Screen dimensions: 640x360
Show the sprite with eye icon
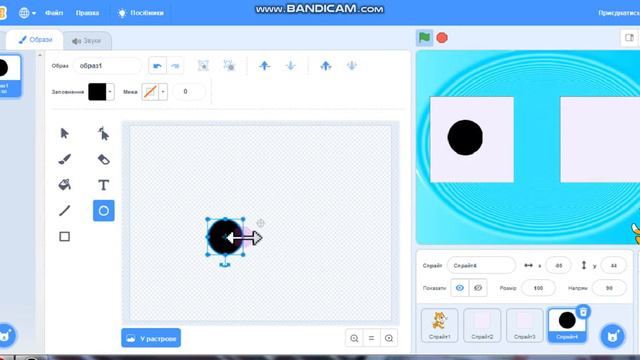460,288
